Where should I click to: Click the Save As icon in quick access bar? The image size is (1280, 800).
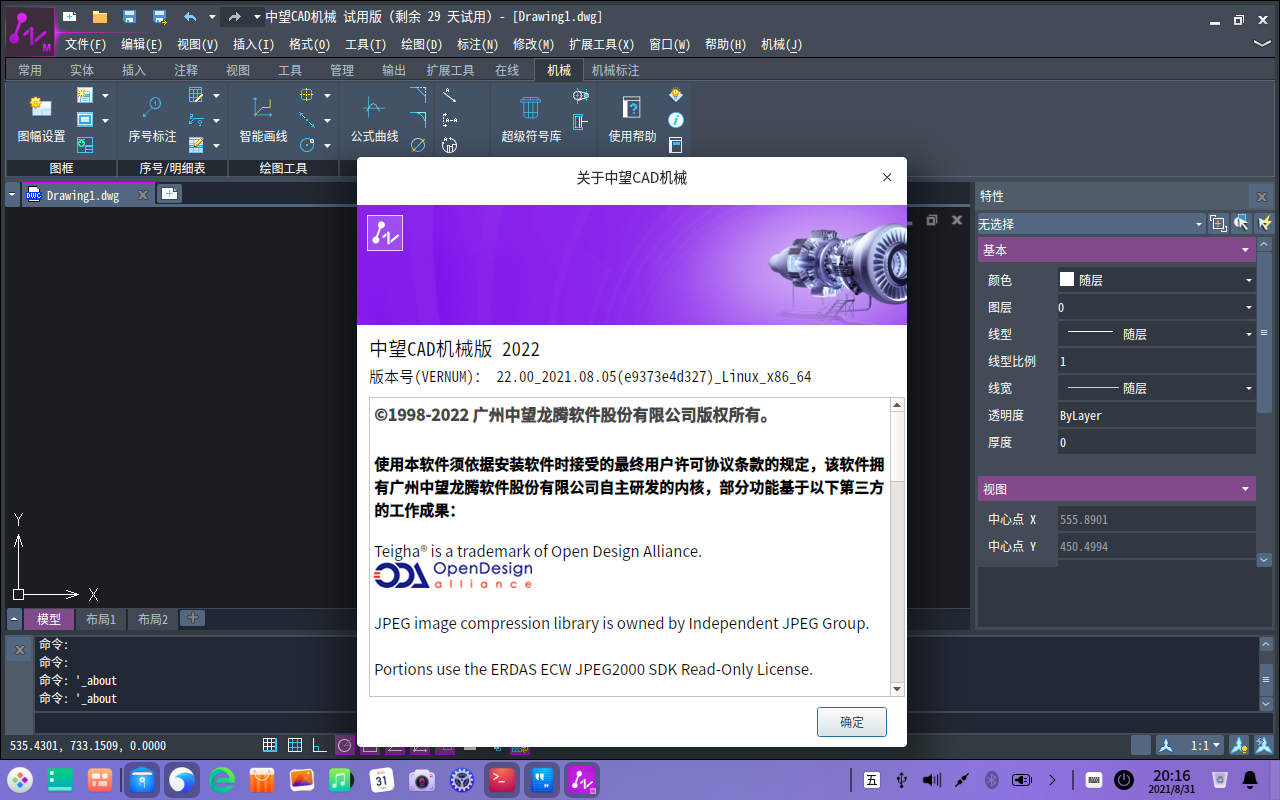pos(159,16)
